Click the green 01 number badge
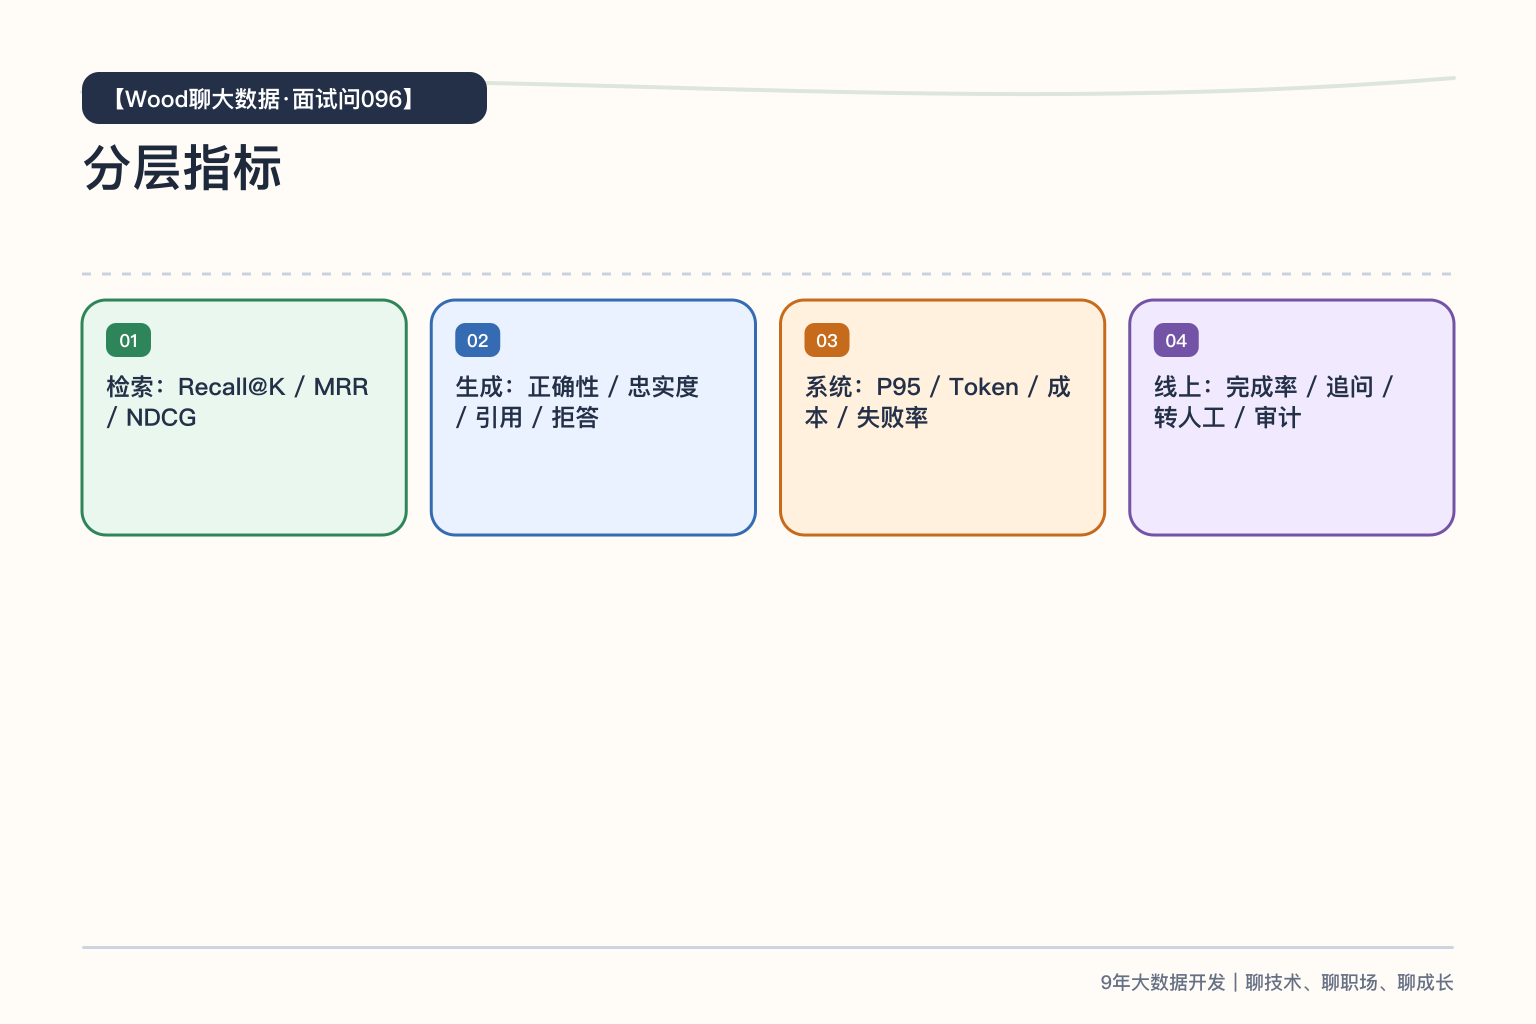 point(128,340)
